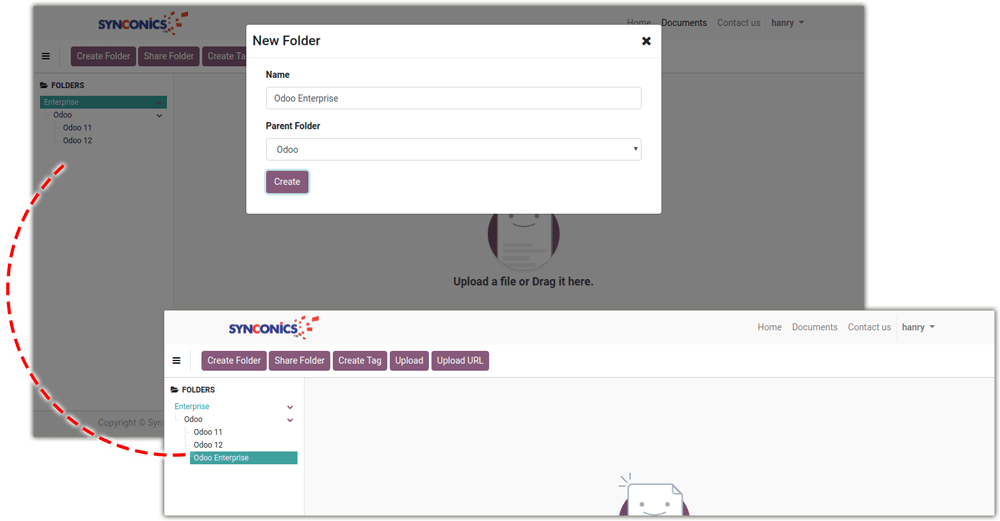Click the Create button in dialog
Viewport: 1000px width, 521px height.
[x=287, y=182]
